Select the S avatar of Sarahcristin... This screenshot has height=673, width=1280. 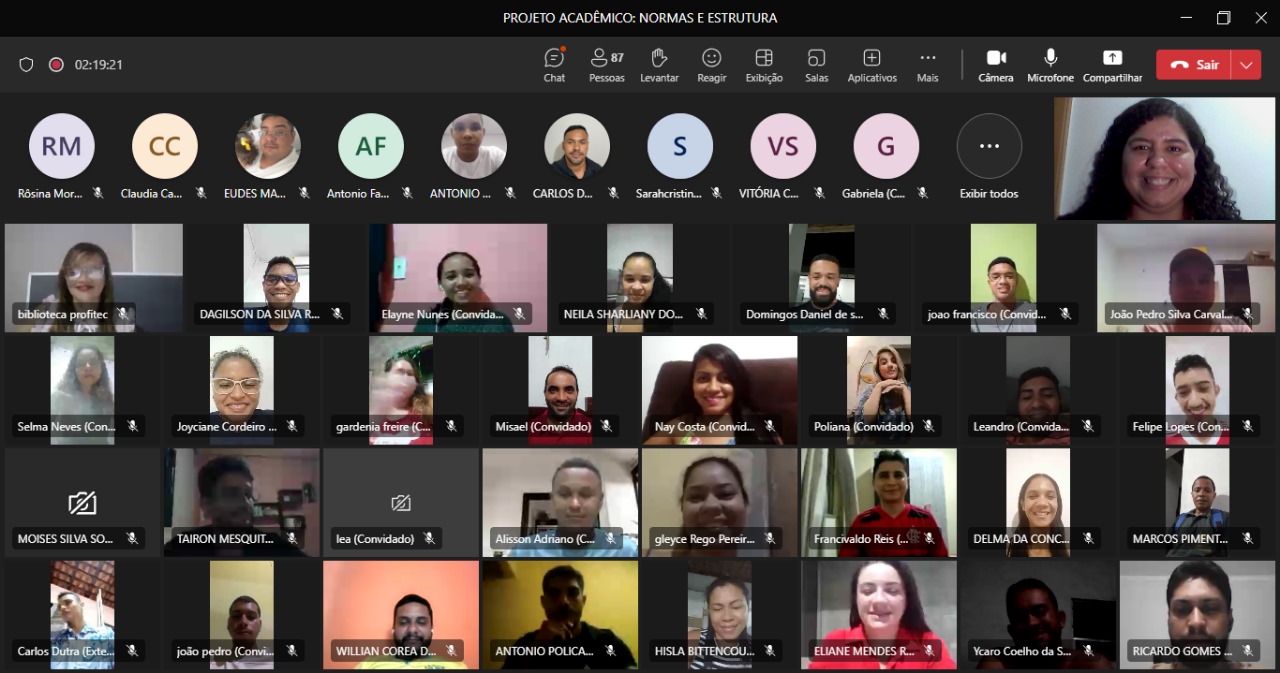680,146
